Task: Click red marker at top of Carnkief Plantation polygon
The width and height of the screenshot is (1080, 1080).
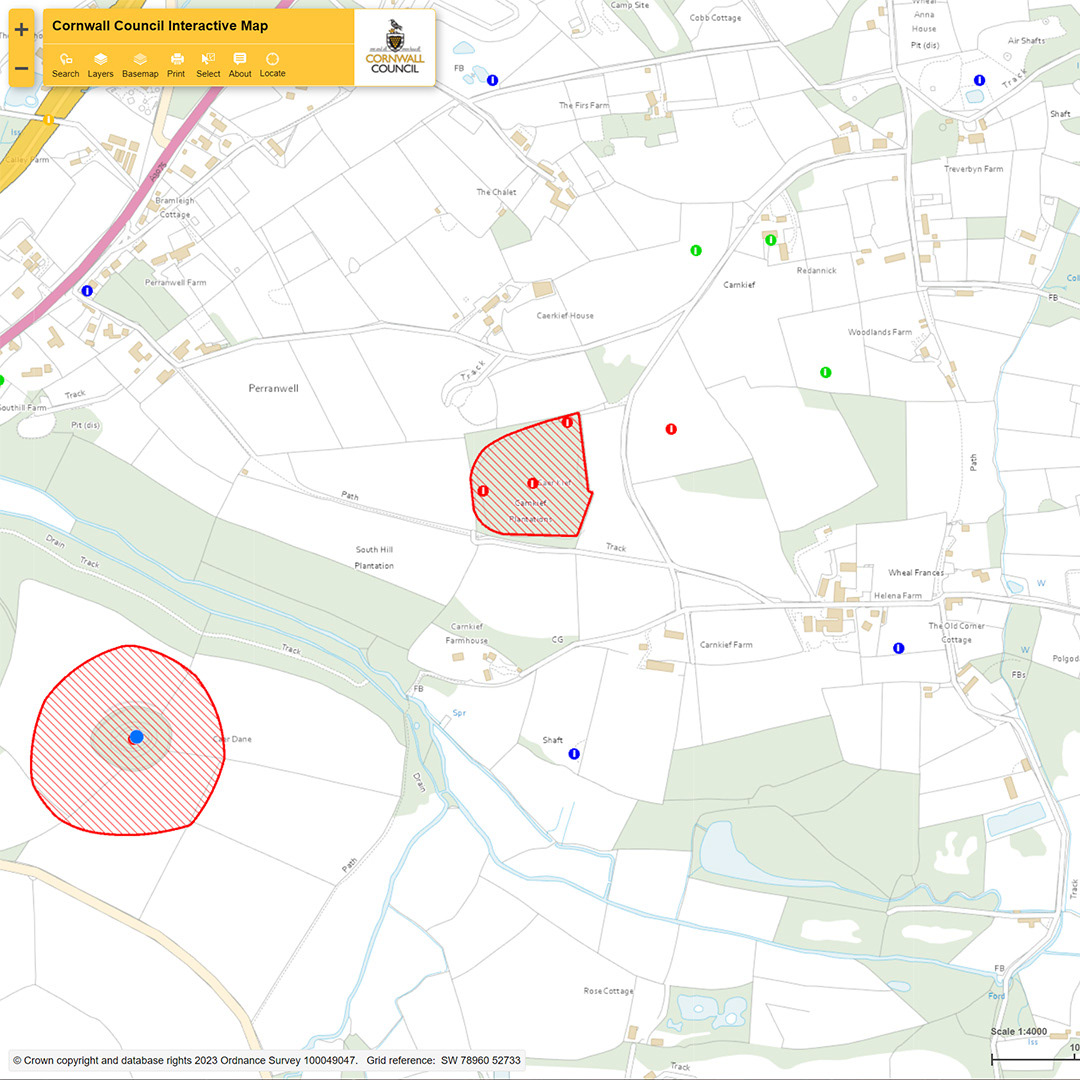Action: [x=567, y=422]
